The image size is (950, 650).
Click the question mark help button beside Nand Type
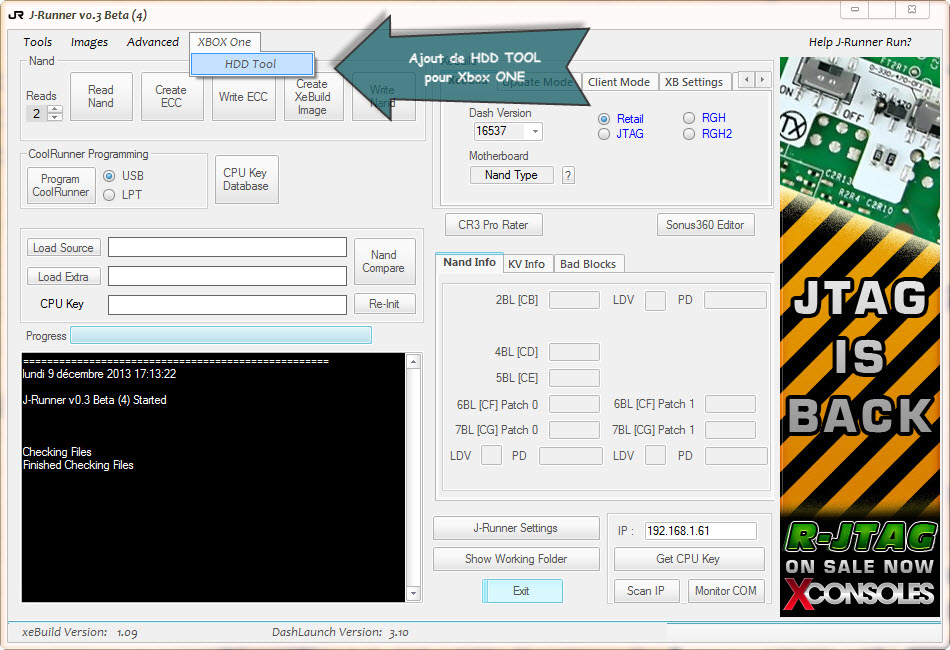tap(568, 176)
